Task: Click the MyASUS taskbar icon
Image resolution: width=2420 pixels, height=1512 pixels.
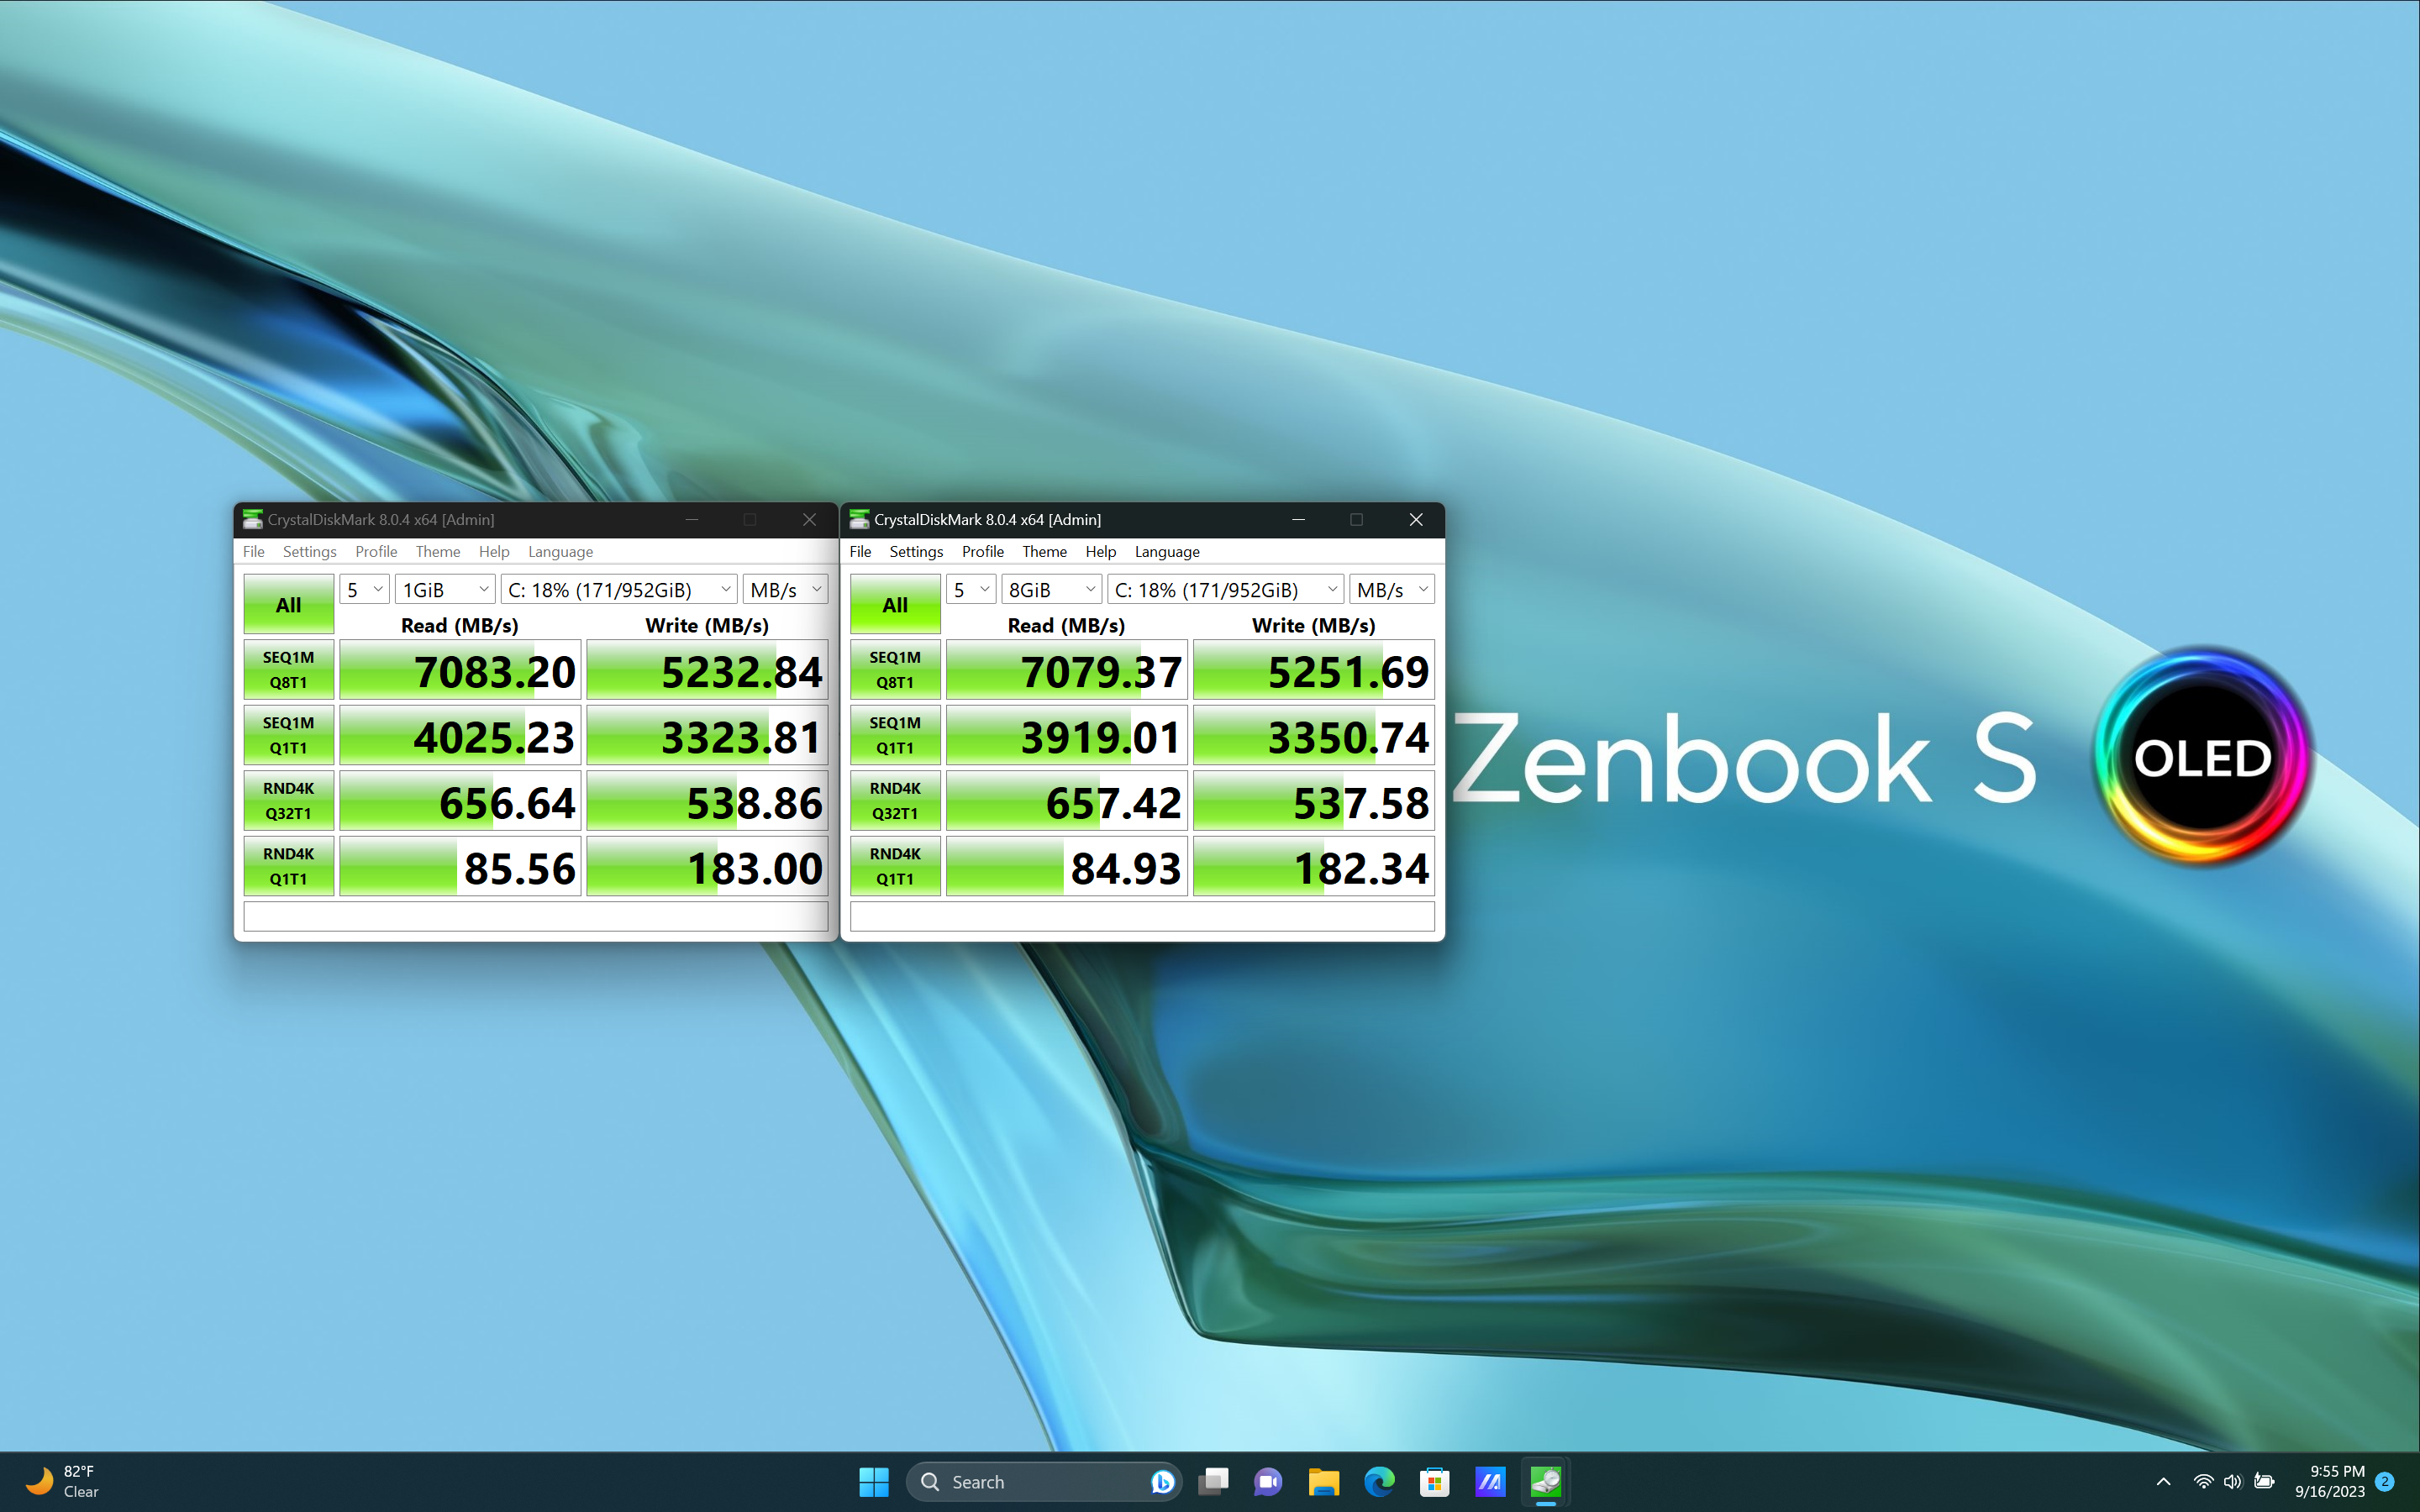Action: 1489,1481
